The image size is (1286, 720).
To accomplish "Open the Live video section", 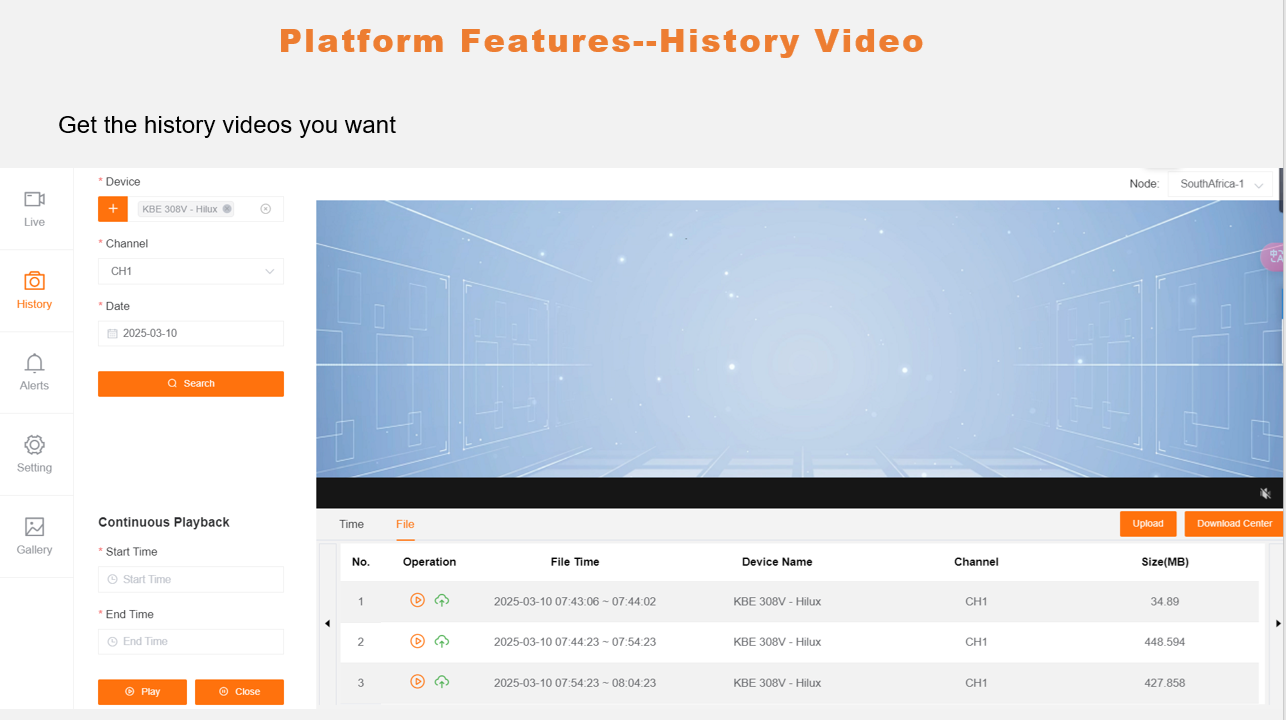I will tap(35, 208).
